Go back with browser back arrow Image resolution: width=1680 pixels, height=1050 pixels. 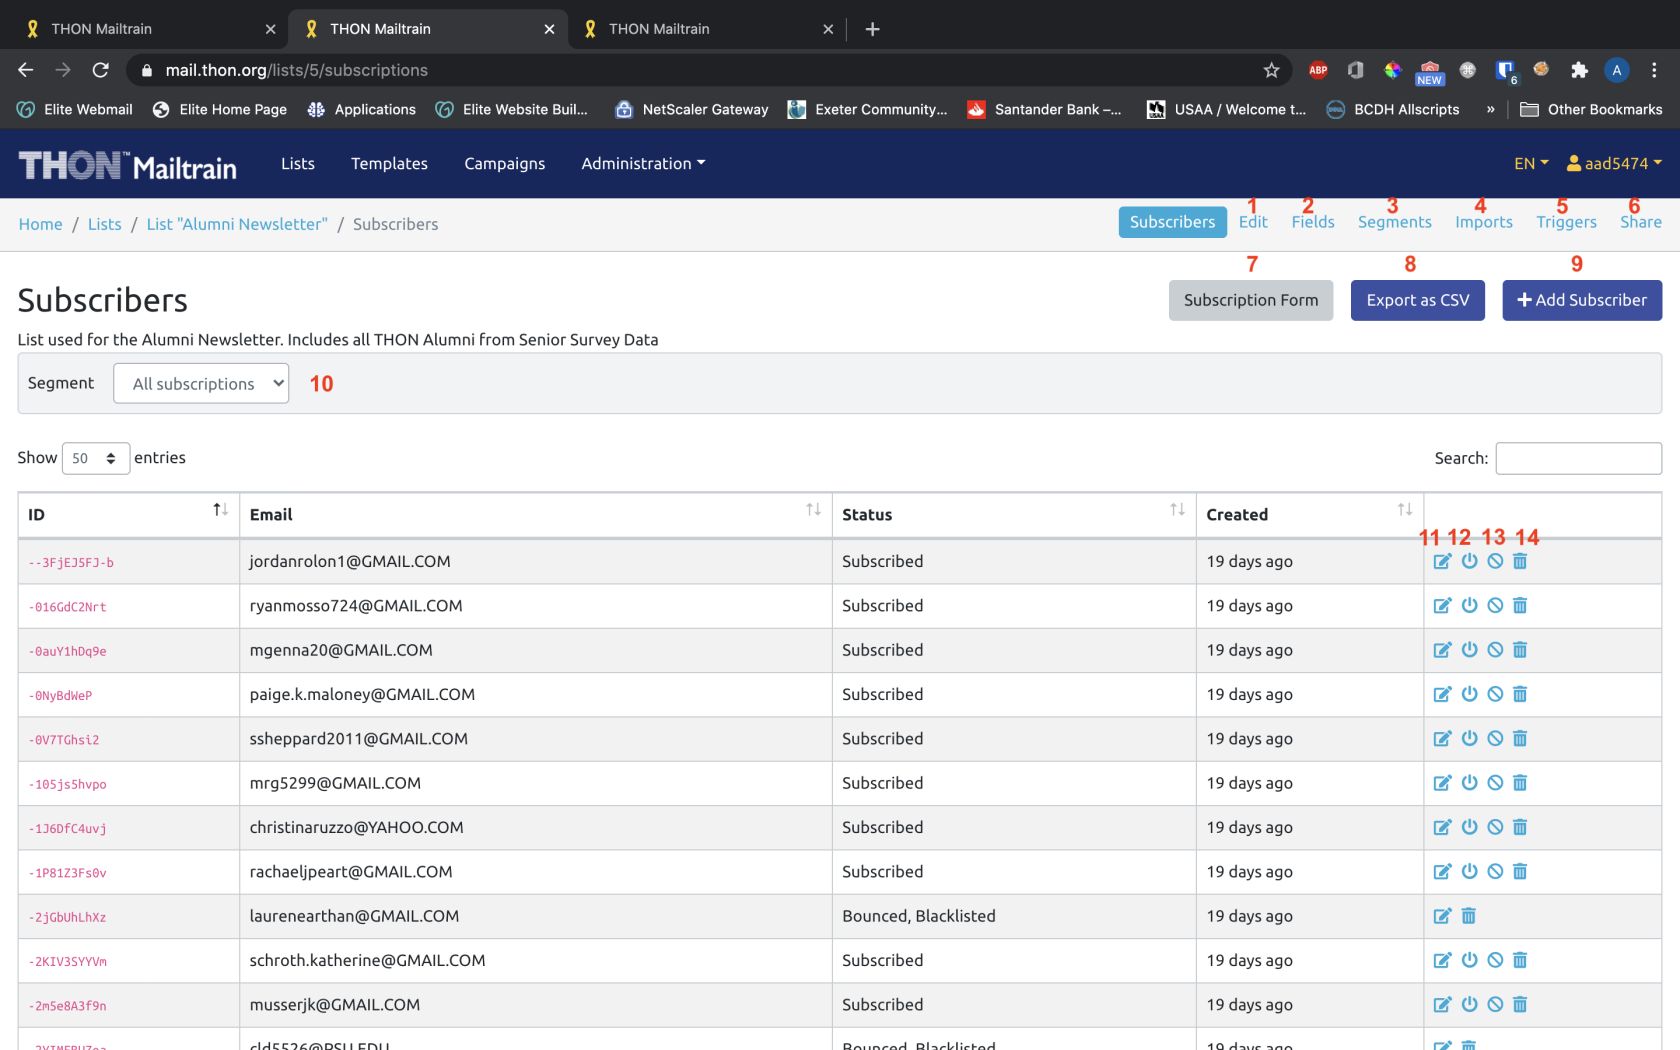(x=26, y=70)
